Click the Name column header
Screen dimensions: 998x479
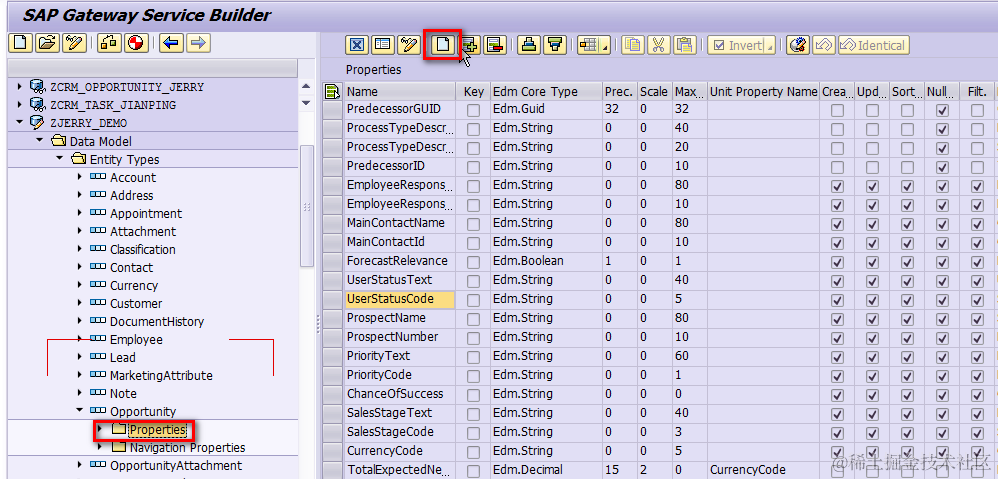[x=400, y=92]
